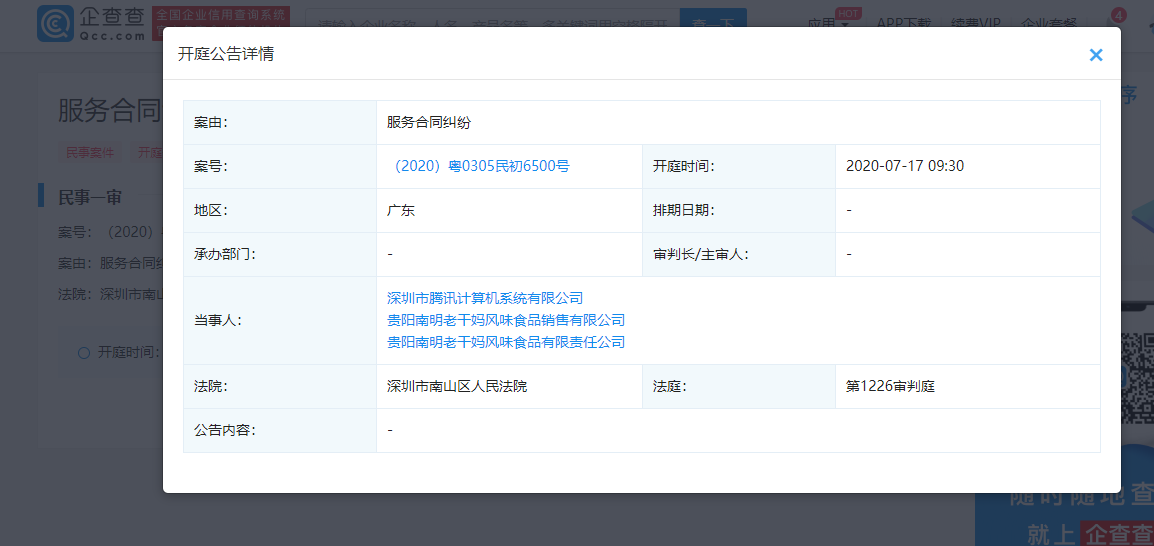Screen dimensions: 1154x546
Task: Expand the 应用 dropdown menu
Action: point(827,23)
